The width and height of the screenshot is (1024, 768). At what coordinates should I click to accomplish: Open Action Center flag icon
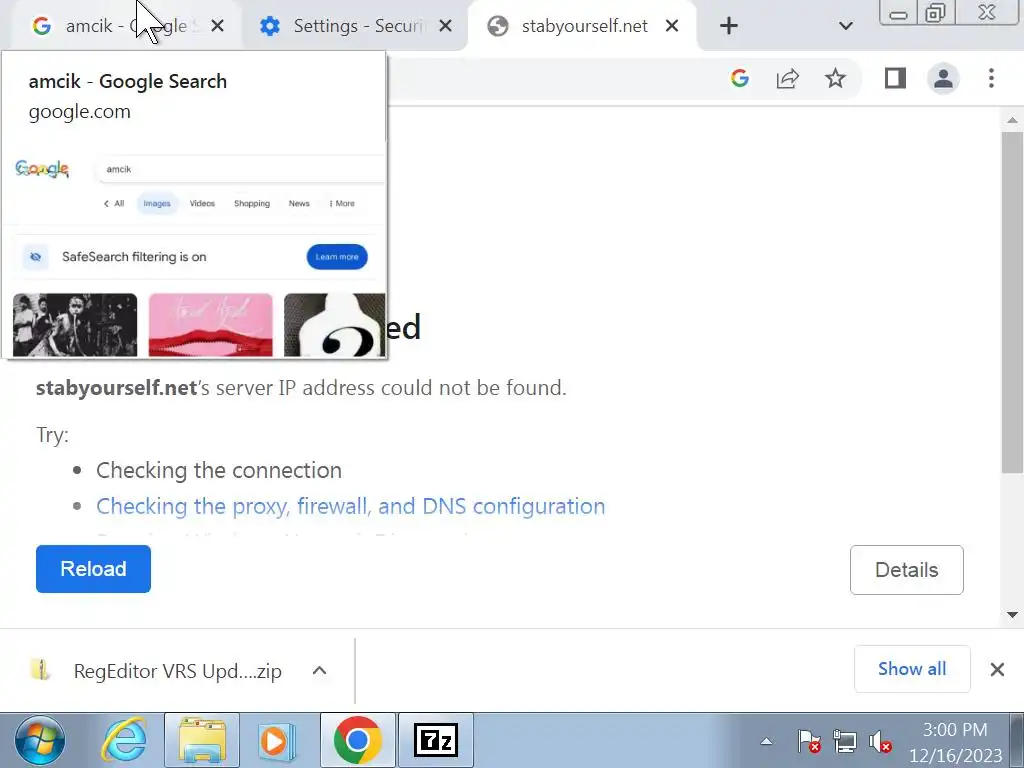click(809, 742)
